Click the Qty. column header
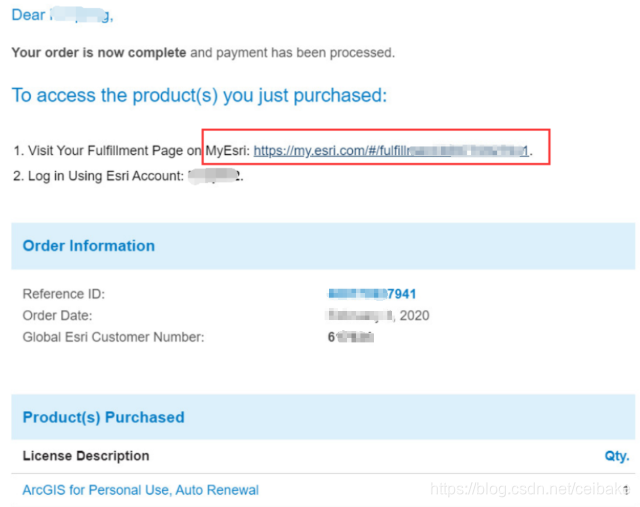The width and height of the screenshot is (640, 507). click(x=616, y=456)
